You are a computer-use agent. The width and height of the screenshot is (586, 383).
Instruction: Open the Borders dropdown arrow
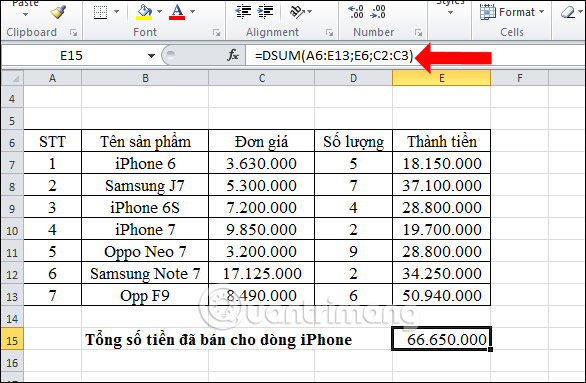(x=116, y=12)
